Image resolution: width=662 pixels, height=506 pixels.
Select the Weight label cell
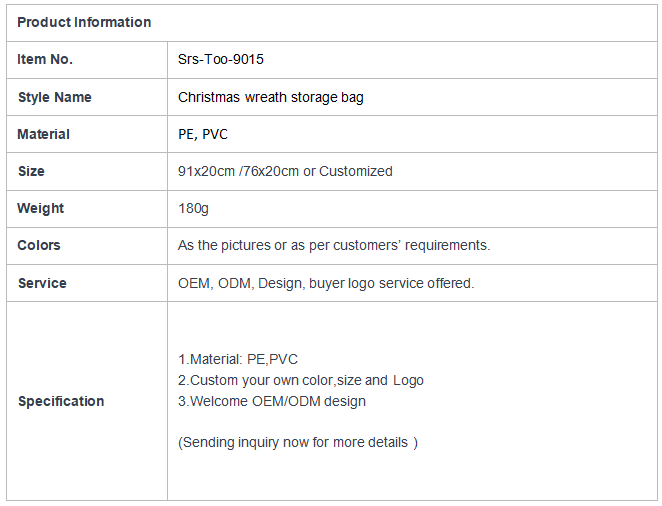click(x=87, y=208)
